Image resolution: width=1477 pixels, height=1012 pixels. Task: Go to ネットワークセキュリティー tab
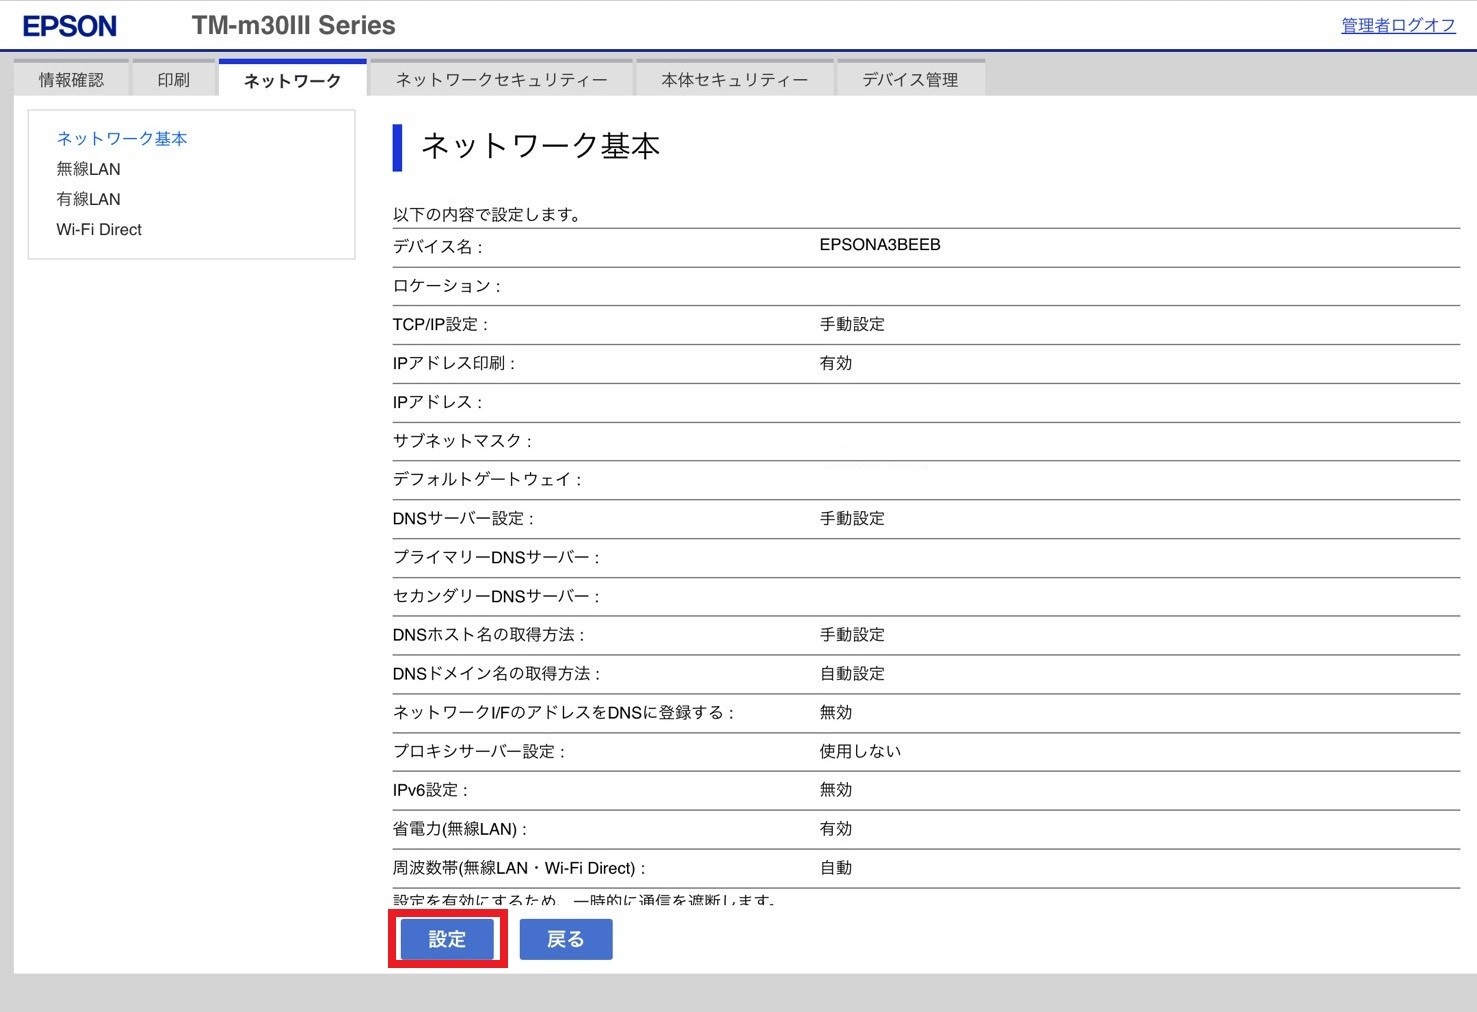tap(501, 80)
